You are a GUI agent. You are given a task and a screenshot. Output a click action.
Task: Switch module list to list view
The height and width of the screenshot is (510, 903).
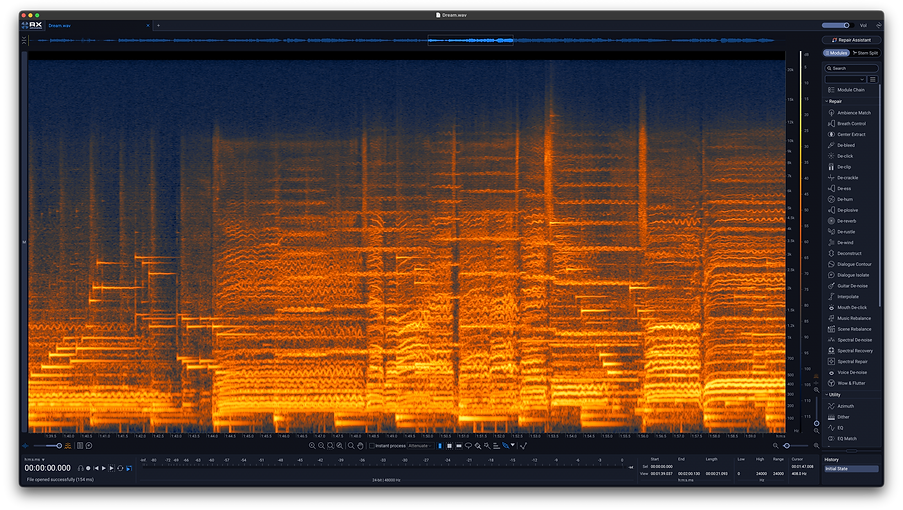(872, 79)
